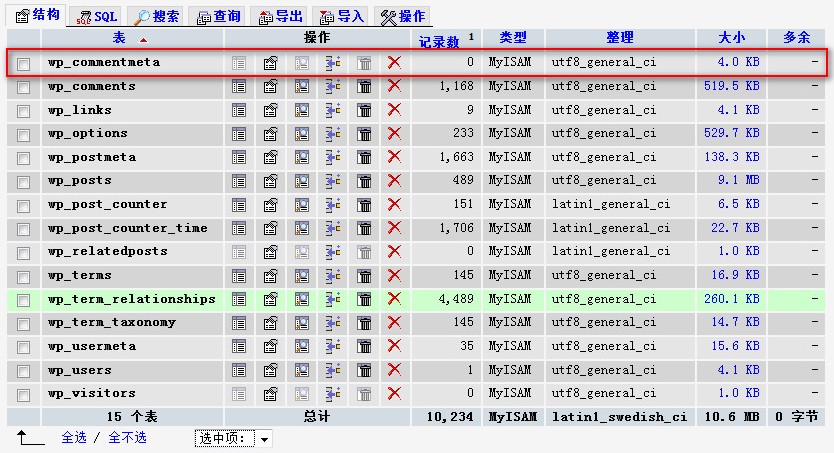This screenshot has height=453, width=834.
Task: Select the 10,234 total records text
Action: (x=450, y=417)
